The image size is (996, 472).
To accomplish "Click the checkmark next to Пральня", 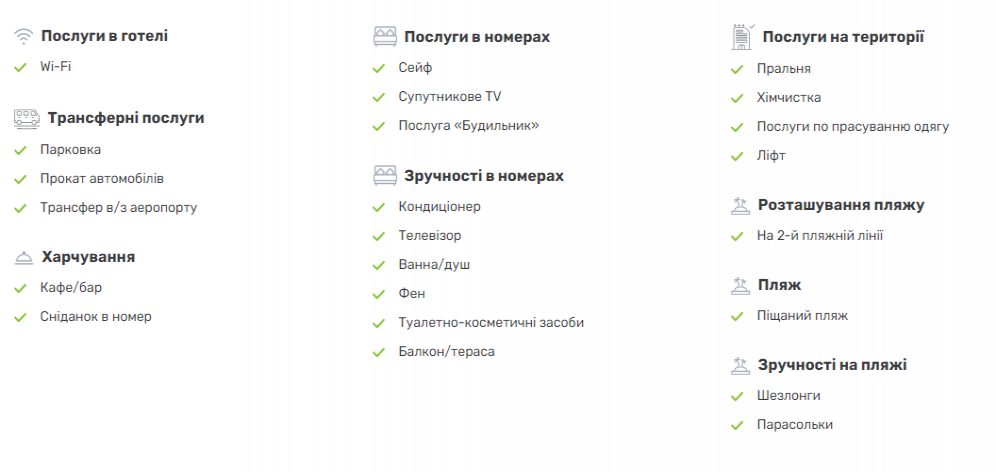I will [x=737, y=69].
